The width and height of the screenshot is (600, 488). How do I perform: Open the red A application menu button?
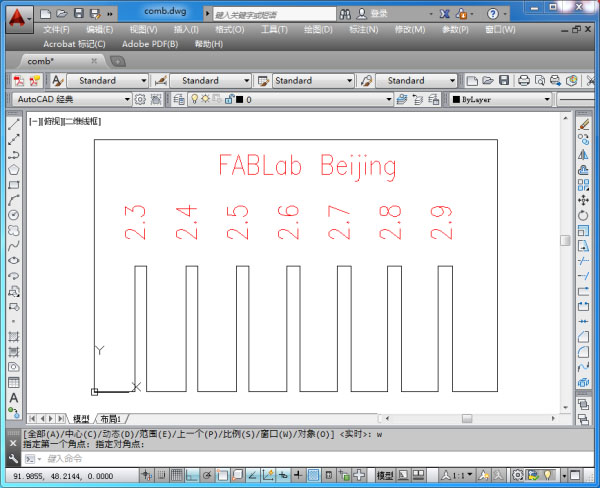(x=18, y=18)
